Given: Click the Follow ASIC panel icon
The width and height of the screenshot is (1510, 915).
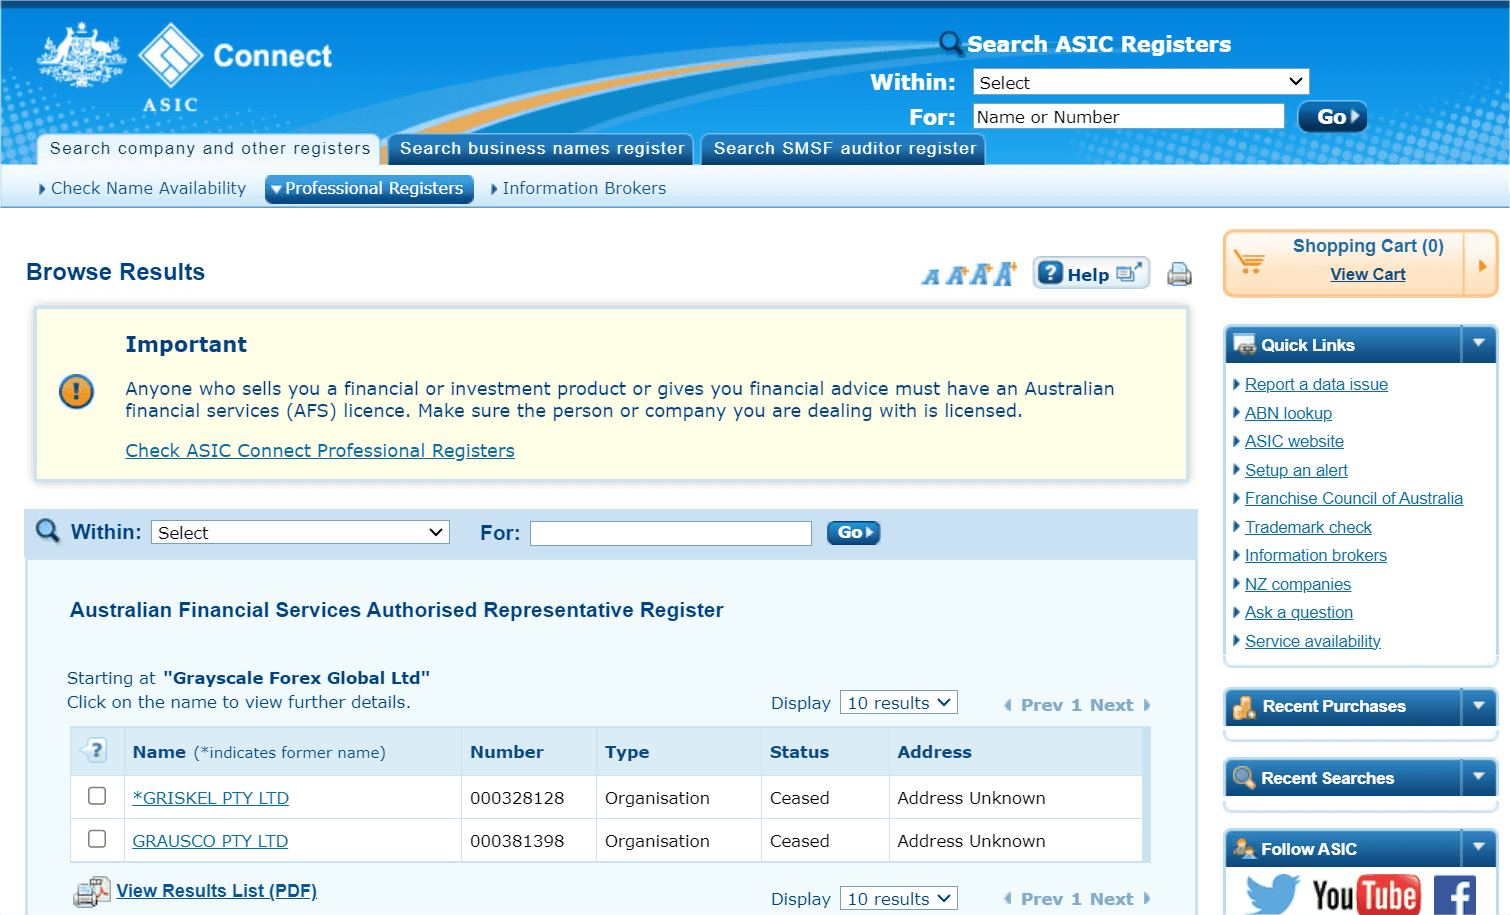Looking at the screenshot, I should click(x=1245, y=848).
